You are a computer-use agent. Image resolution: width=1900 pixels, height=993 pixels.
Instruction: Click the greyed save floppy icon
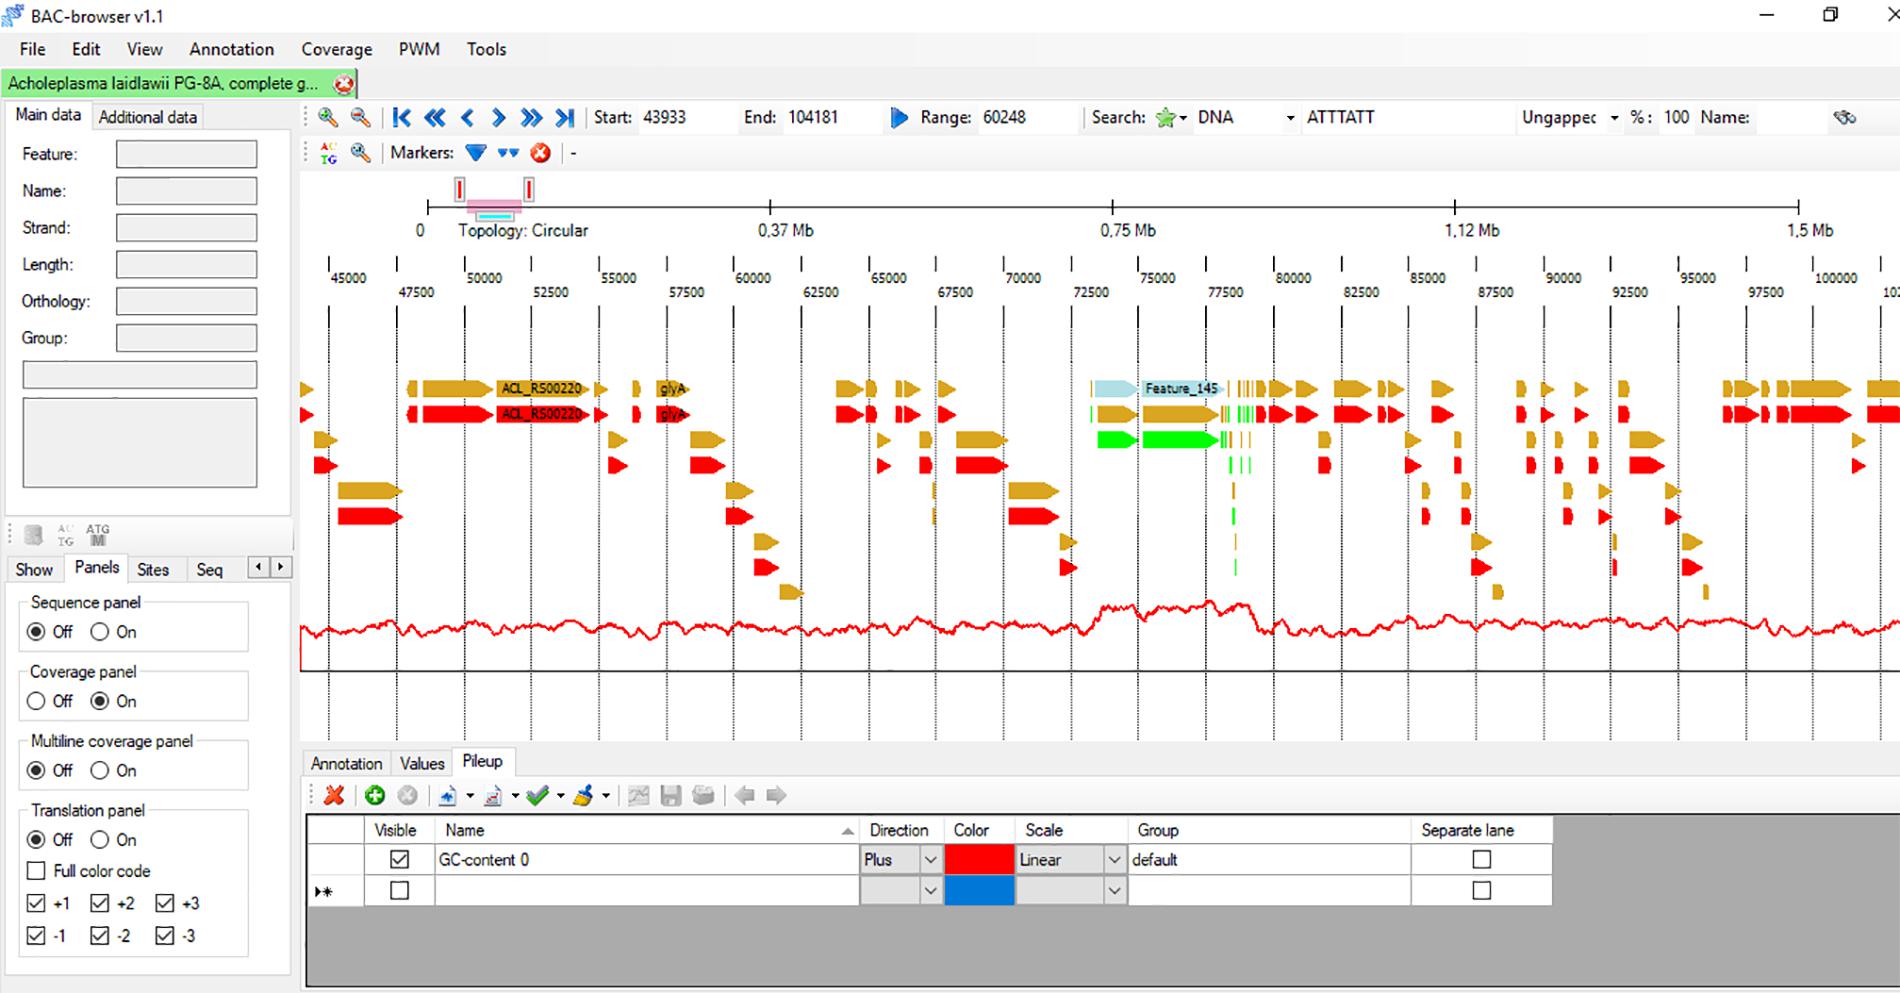pos(671,795)
